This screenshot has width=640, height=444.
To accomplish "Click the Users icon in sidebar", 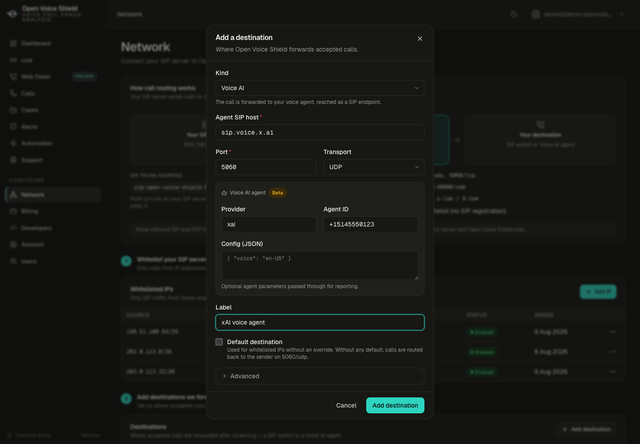I will [x=13, y=261].
